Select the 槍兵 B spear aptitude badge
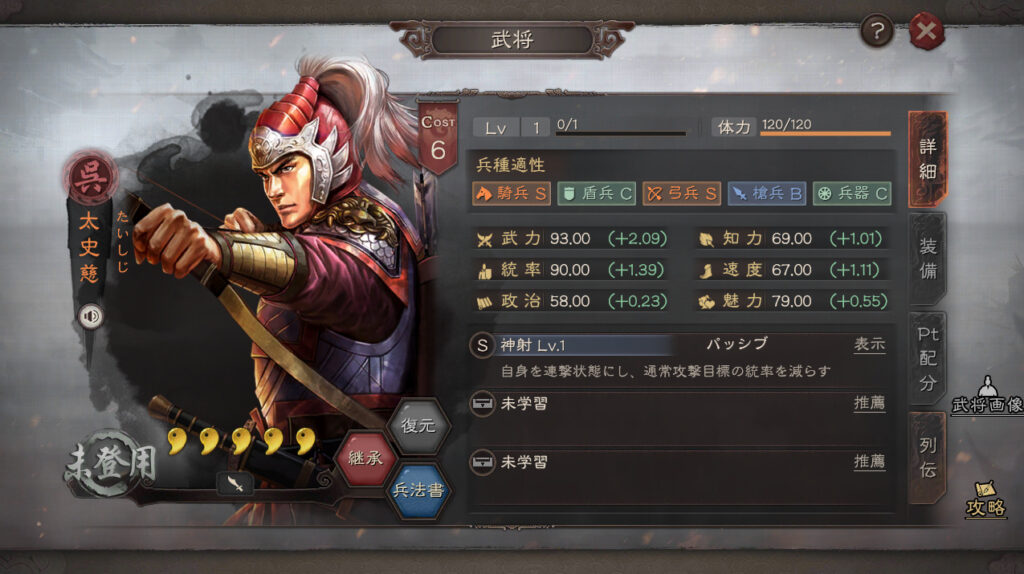1024x574 pixels. coord(767,193)
